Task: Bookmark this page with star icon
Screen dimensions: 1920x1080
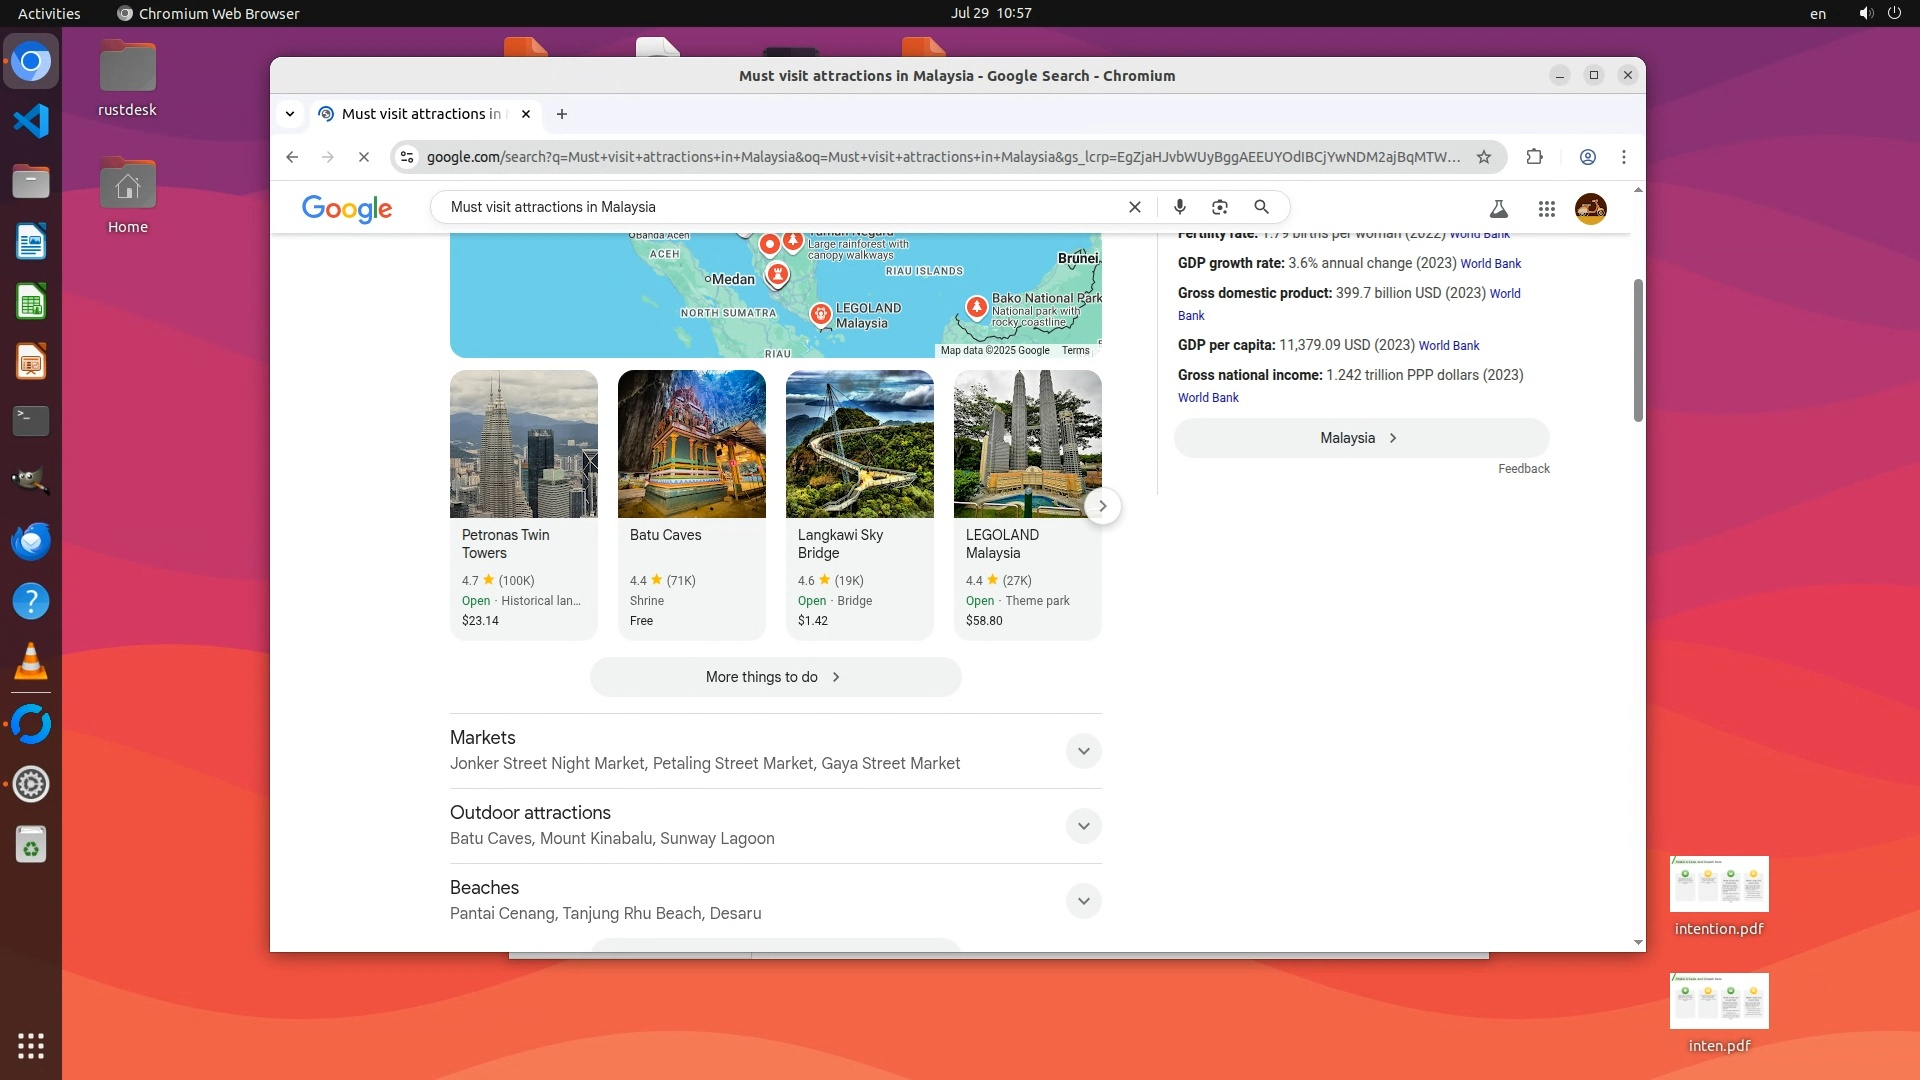Action: click(x=1484, y=157)
